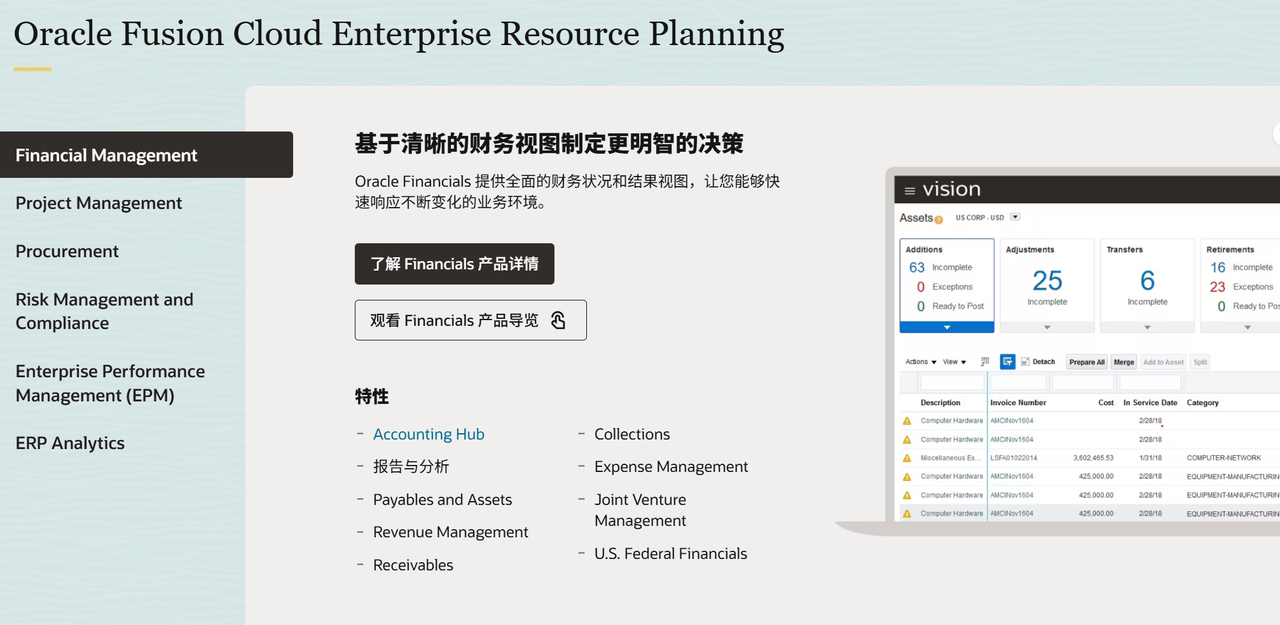Click the blue wrap icon in table toolbar
Viewport: 1280px width, 625px height.
click(x=1008, y=362)
